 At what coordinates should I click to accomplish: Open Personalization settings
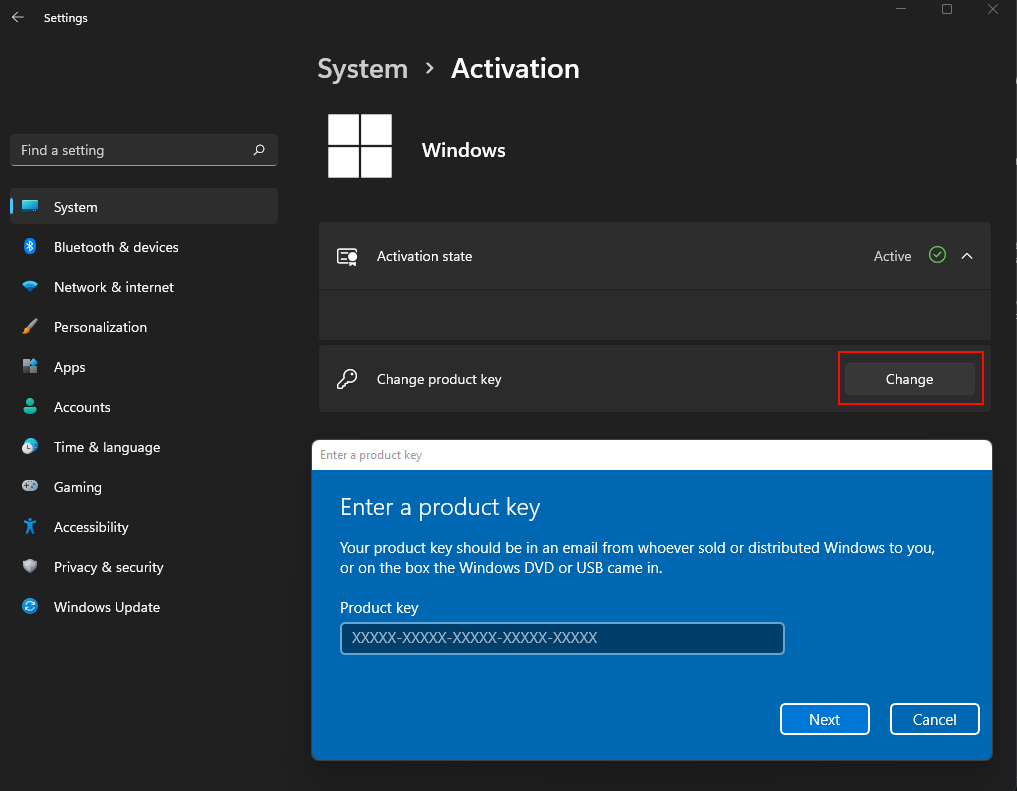point(144,327)
